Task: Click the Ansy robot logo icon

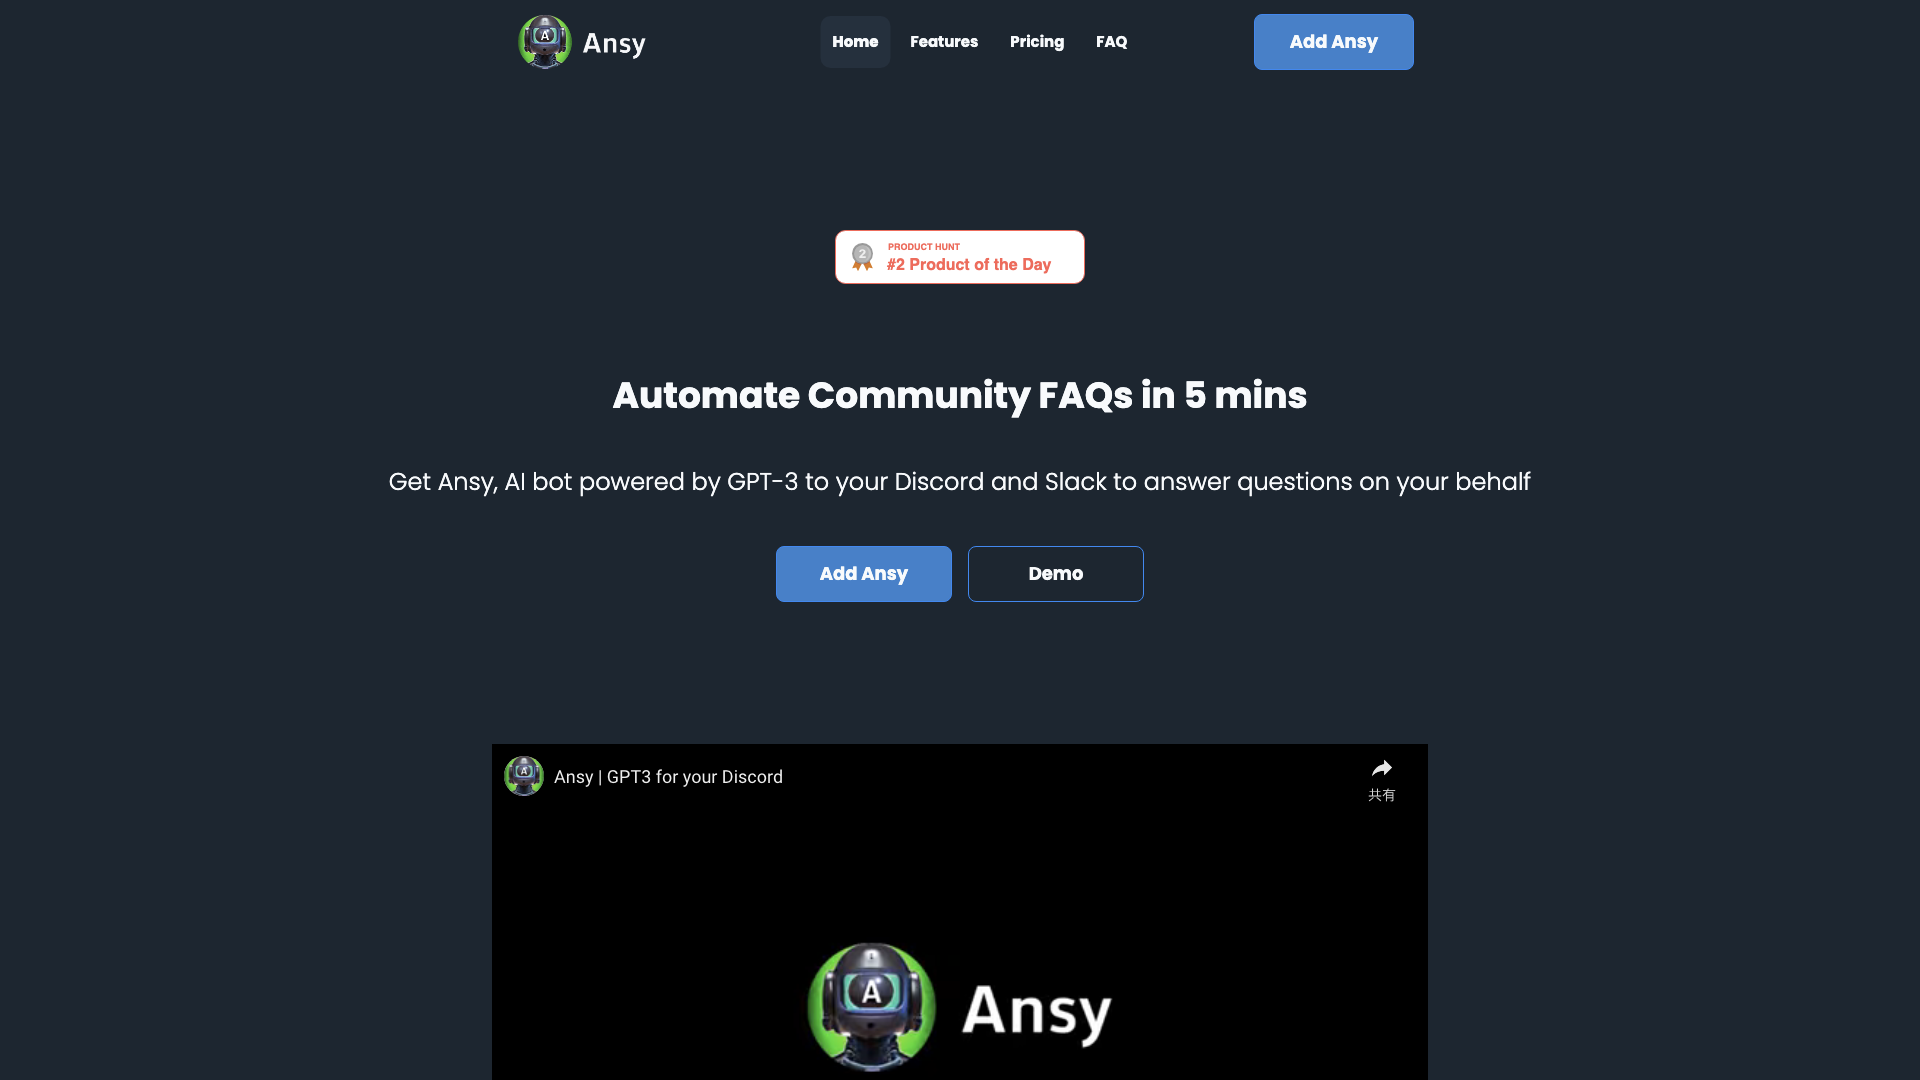Action: (543, 42)
